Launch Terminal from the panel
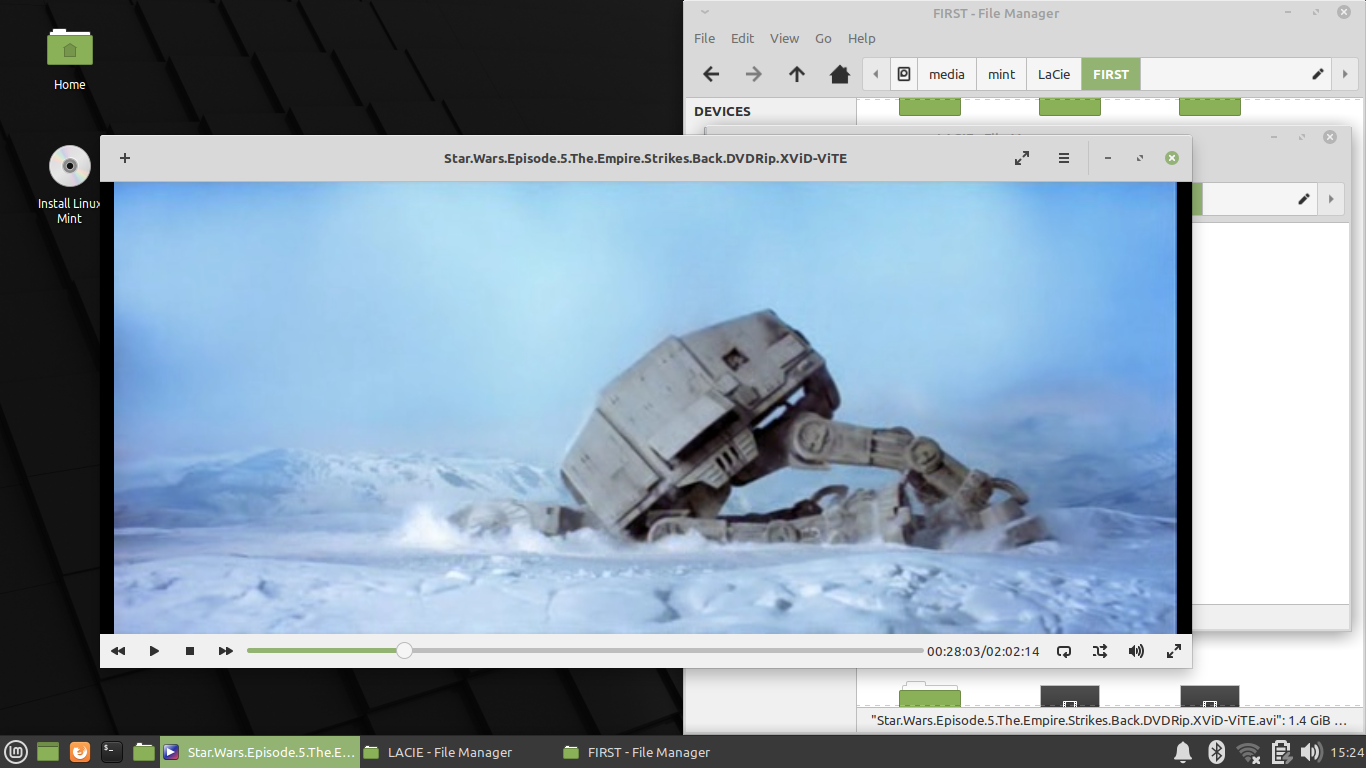The width and height of the screenshot is (1366, 768). click(x=112, y=752)
